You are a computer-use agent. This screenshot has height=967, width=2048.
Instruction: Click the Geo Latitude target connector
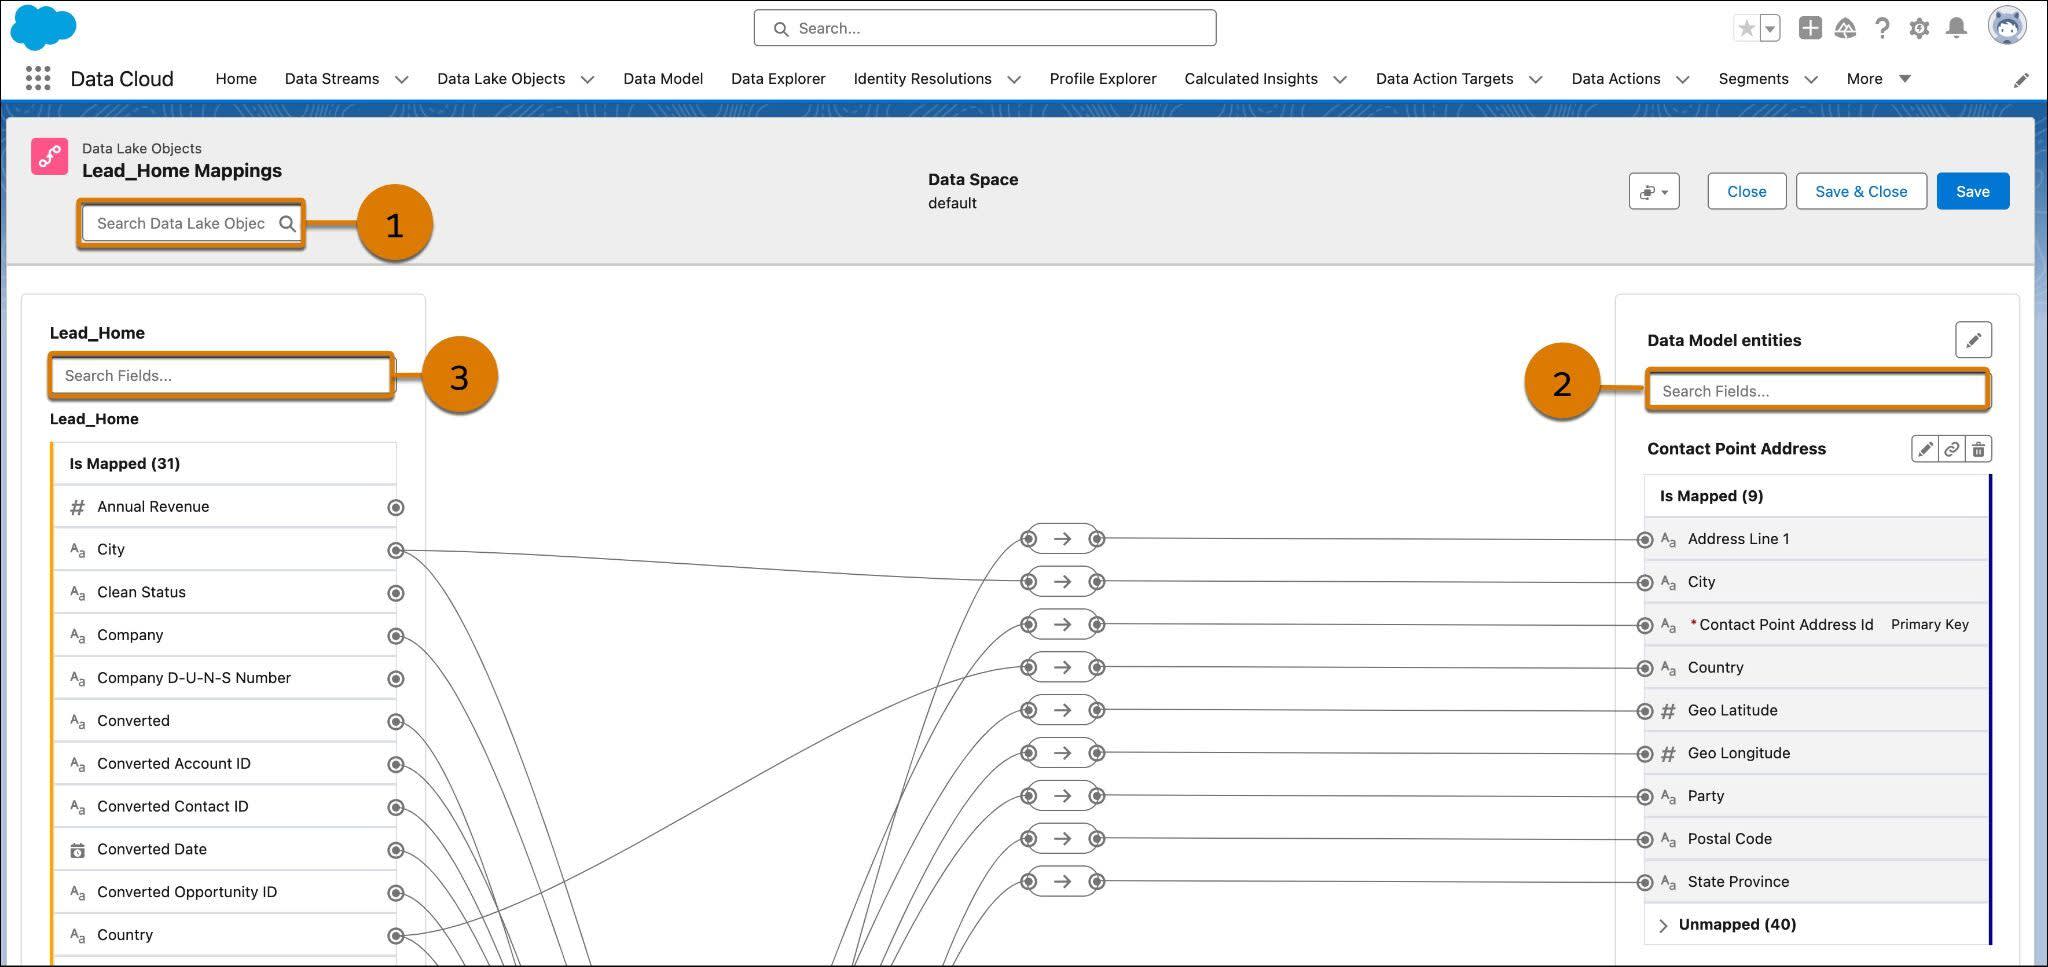point(1645,711)
